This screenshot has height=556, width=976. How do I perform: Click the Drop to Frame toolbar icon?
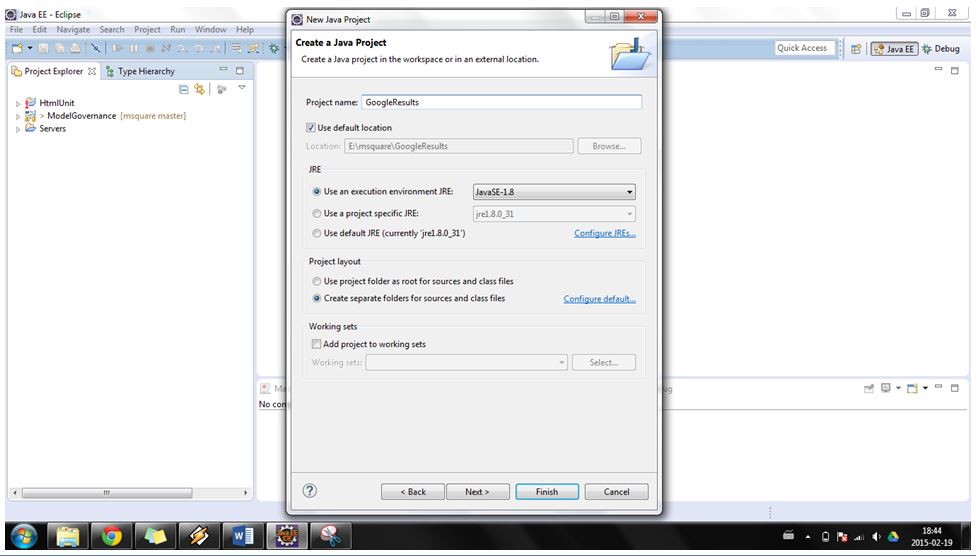coord(237,48)
